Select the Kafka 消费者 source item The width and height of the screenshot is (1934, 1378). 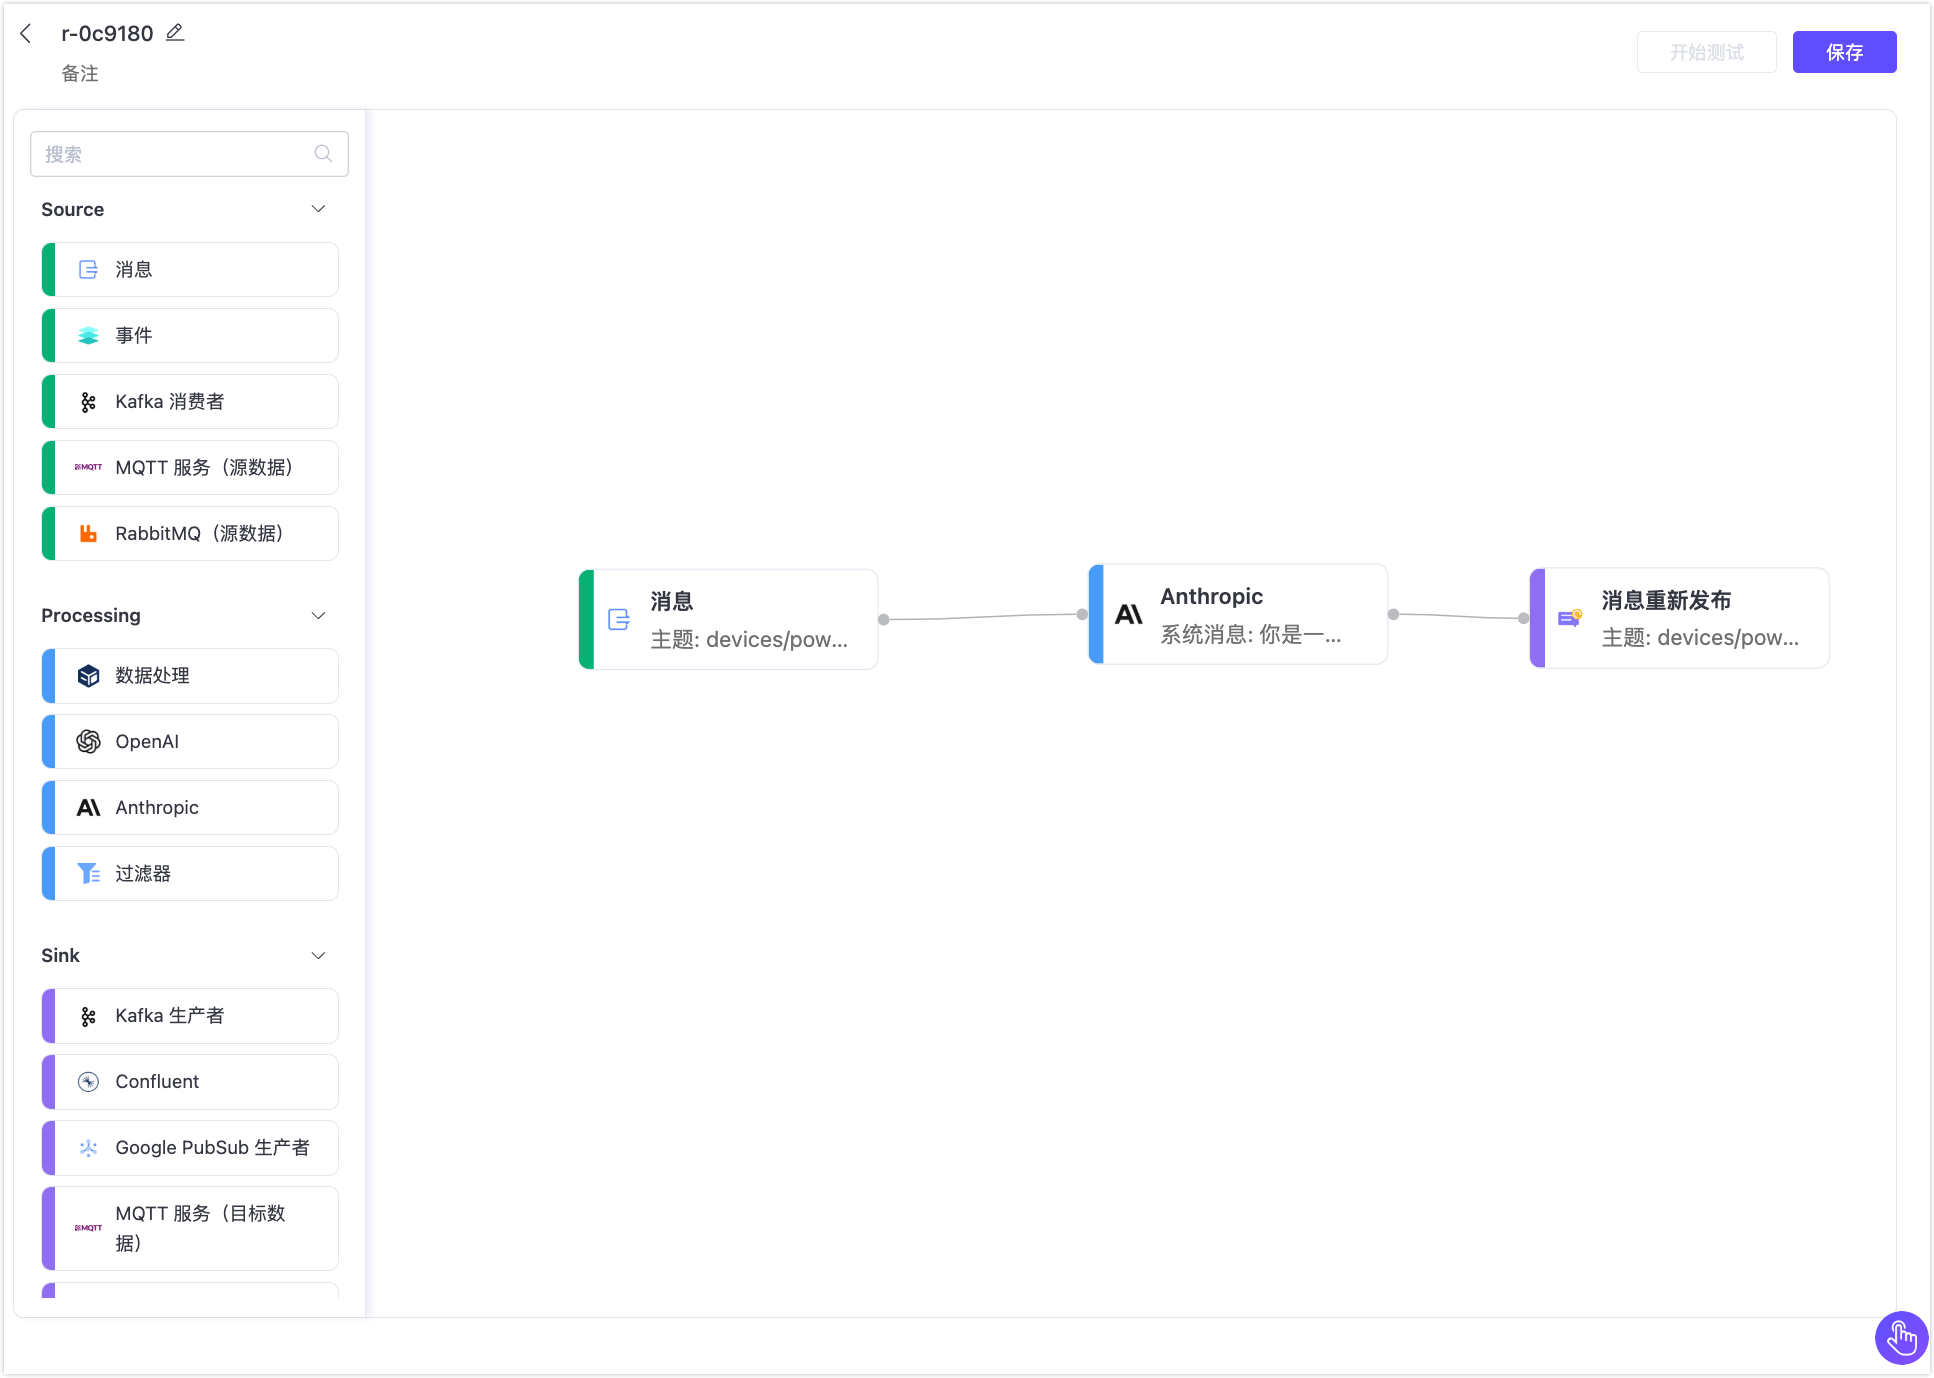click(x=190, y=402)
